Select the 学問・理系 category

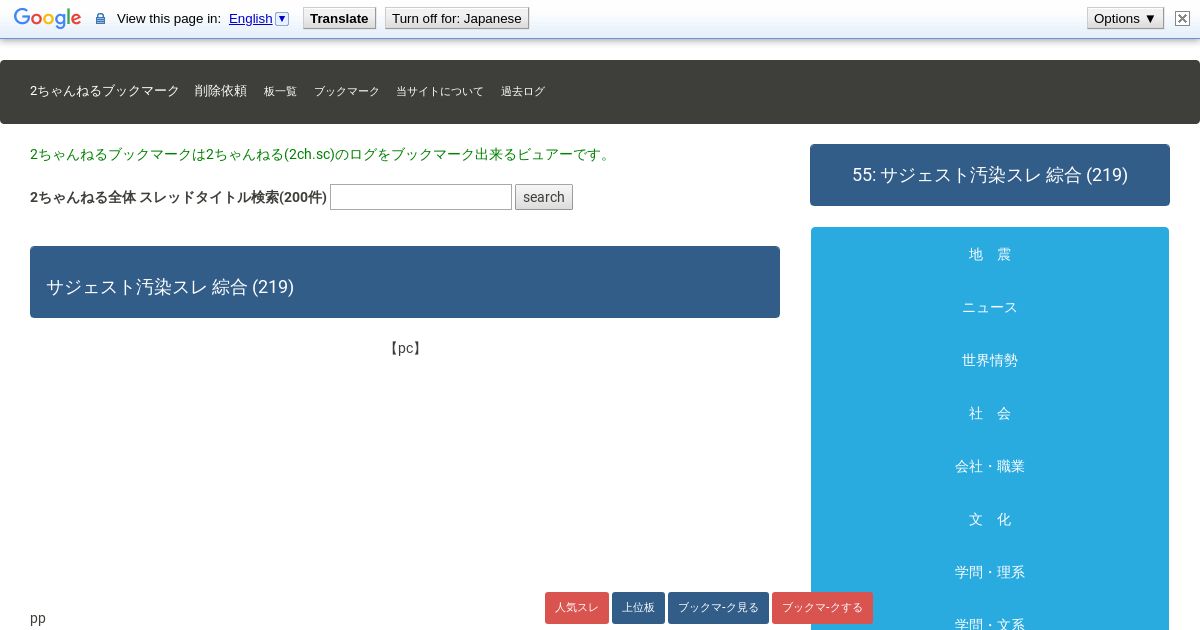[x=990, y=572]
